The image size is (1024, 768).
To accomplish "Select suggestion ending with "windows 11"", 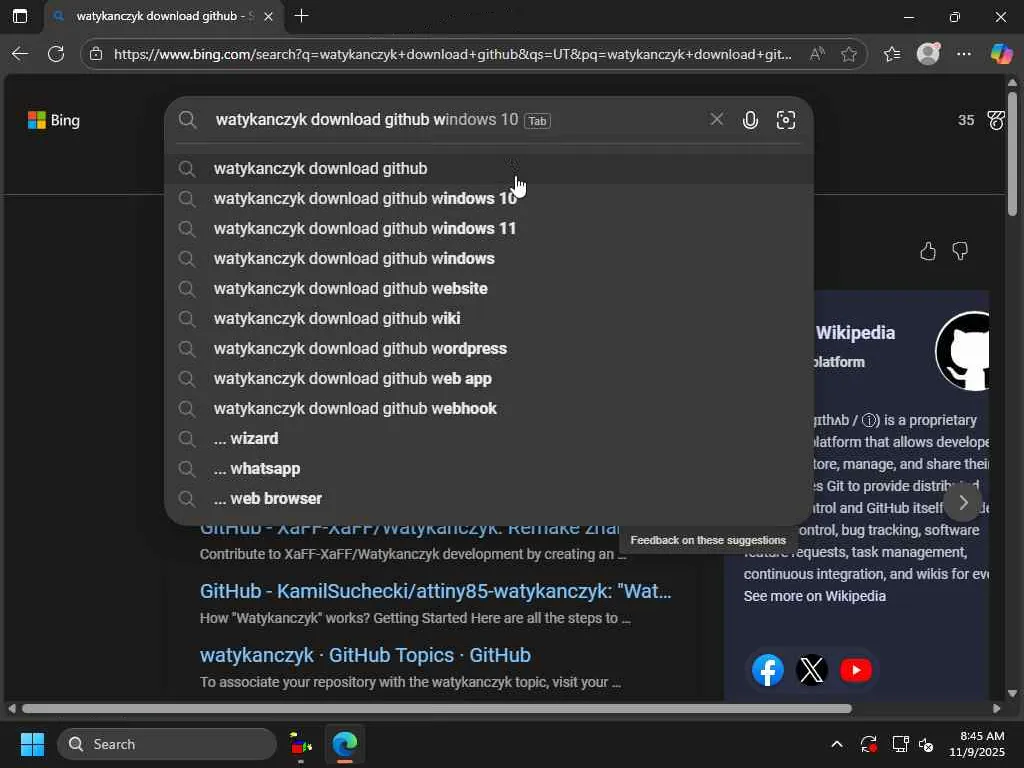I will click(489, 229).
